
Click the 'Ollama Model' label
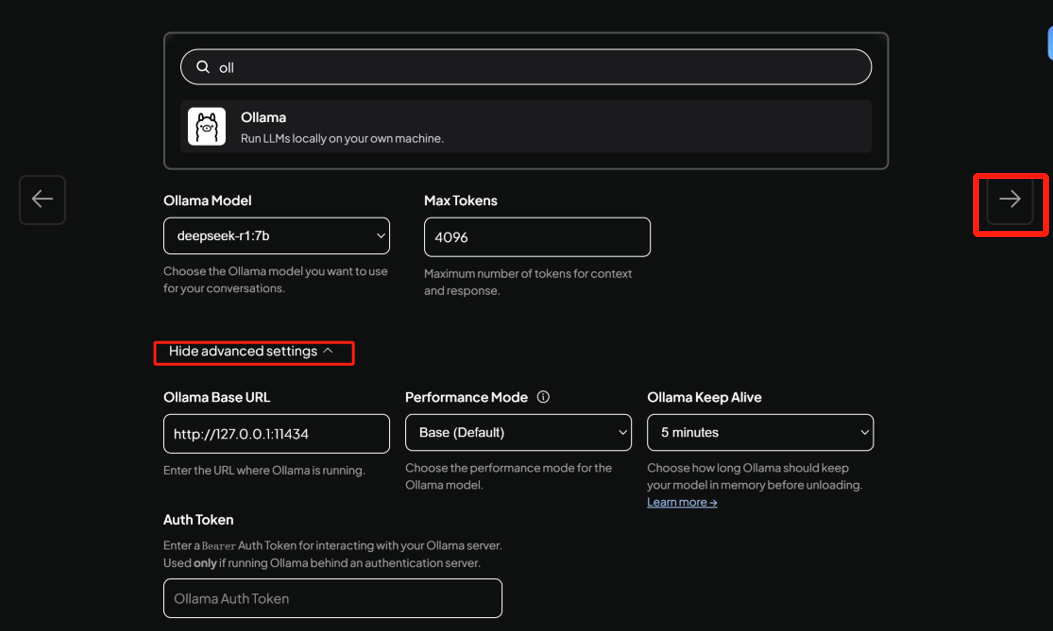[208, 200]
